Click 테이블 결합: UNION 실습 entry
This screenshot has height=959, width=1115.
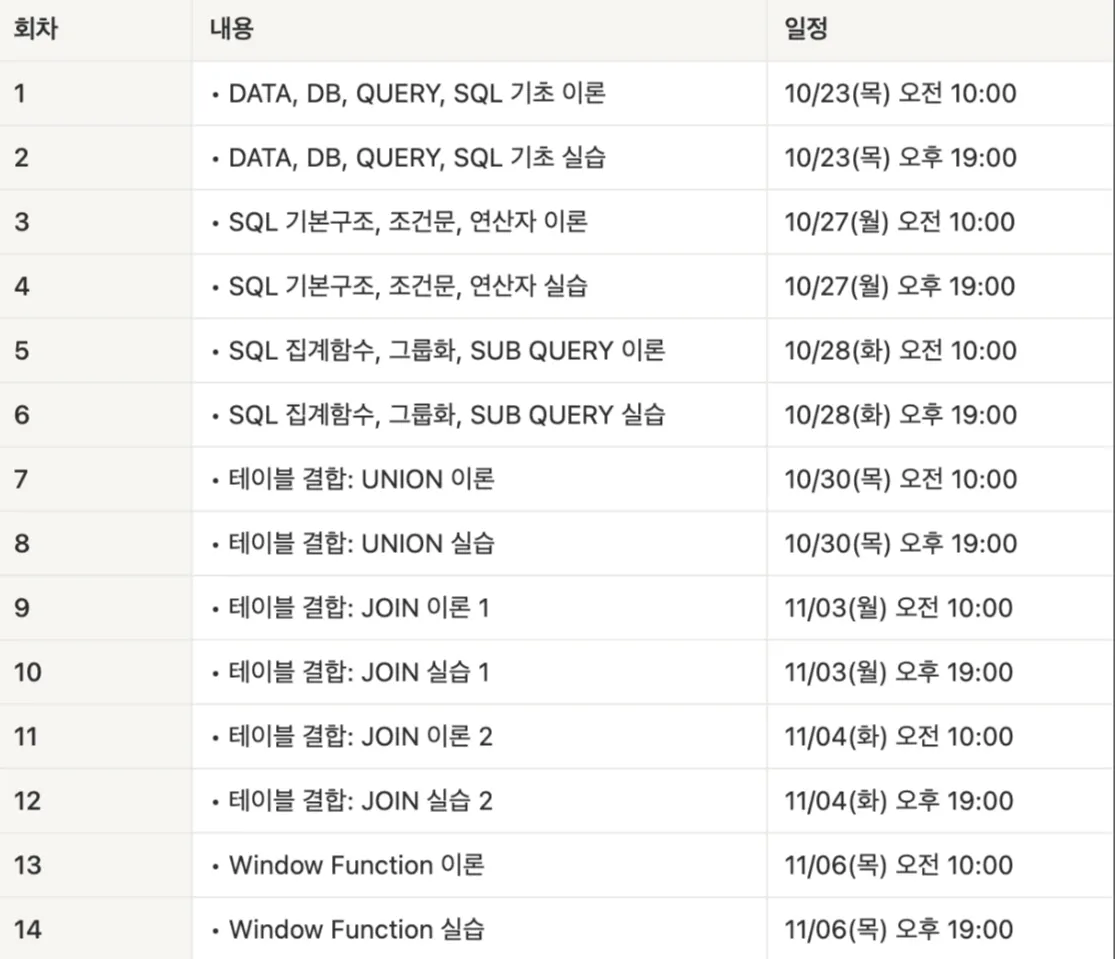coord(361,543)
